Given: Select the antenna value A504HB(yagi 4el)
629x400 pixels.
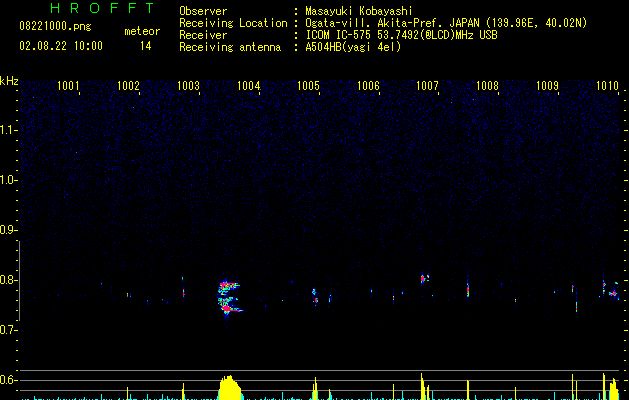Looking at the screenshot, I should click(353, 47).
